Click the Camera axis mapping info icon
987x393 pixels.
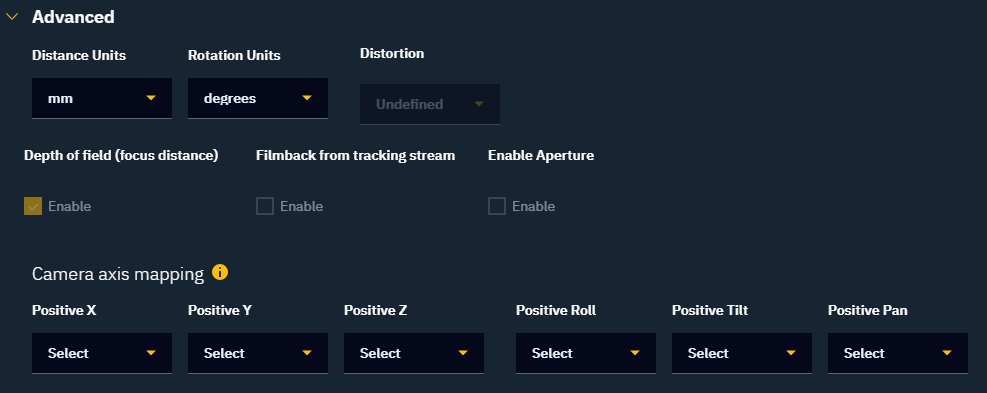point(220,273)
